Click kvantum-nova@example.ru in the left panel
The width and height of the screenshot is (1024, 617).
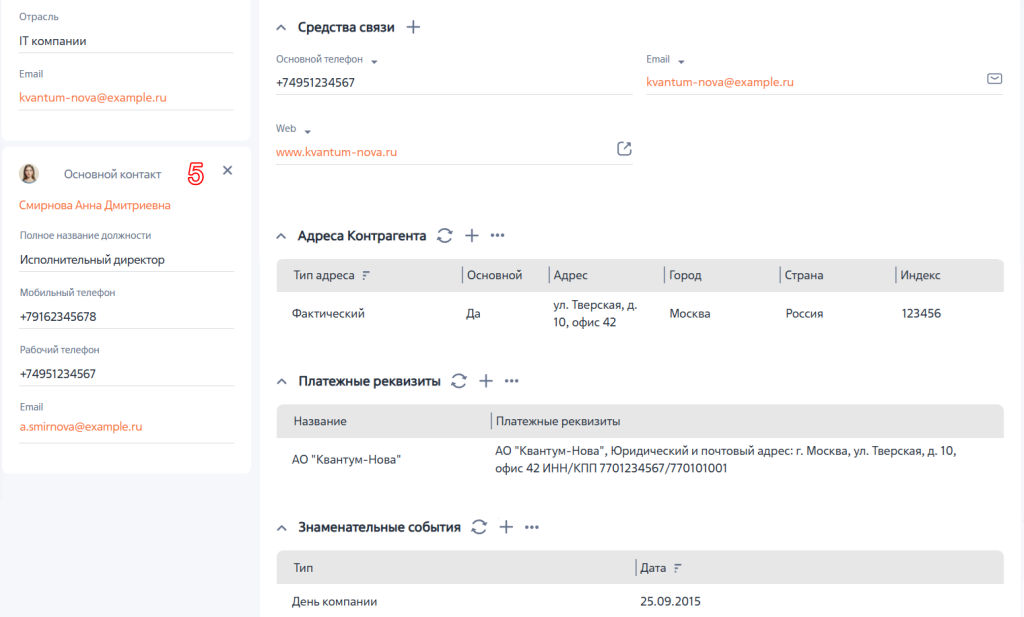click(x=93, y=97)
